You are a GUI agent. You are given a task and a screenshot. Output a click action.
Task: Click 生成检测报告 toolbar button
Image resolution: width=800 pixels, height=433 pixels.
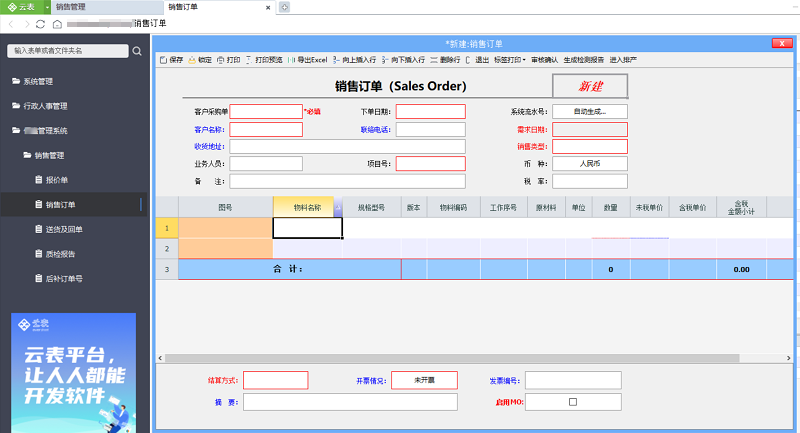point(584,60)
